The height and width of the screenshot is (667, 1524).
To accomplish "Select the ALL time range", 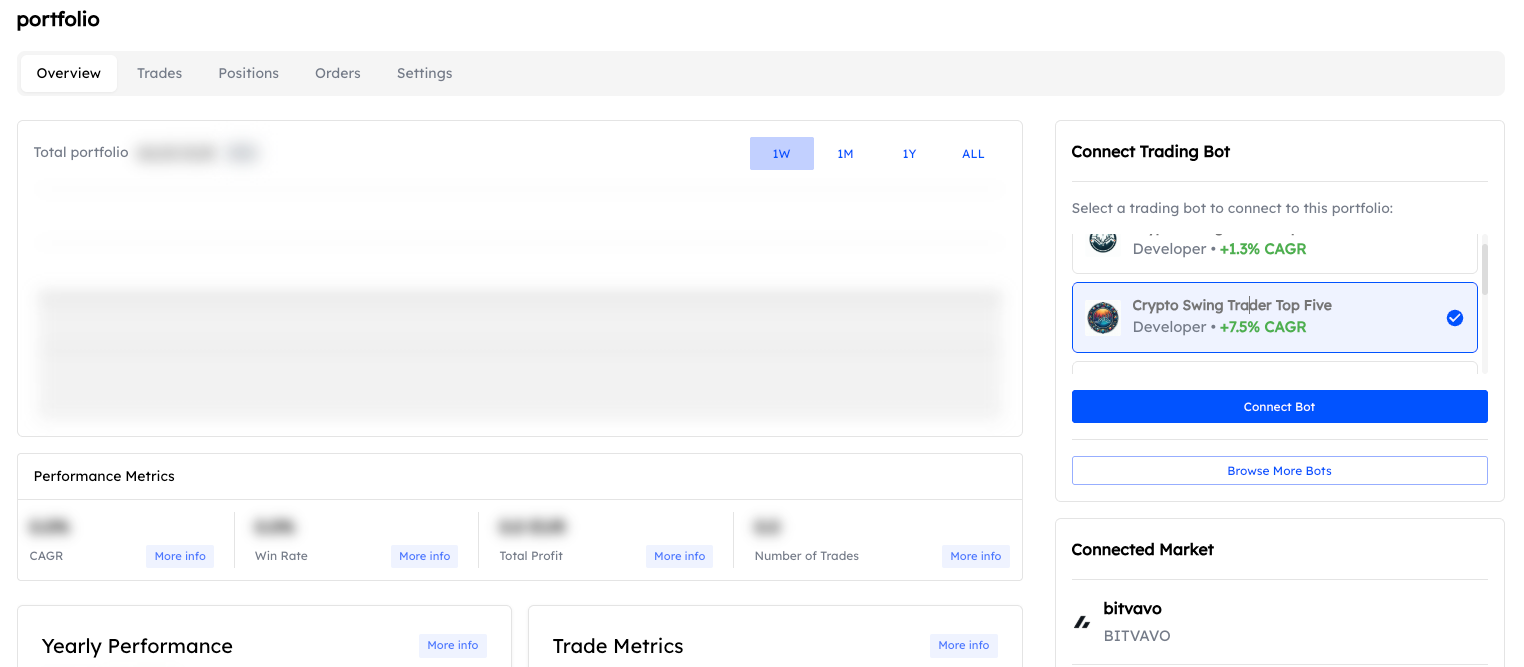I will (973, 153).
